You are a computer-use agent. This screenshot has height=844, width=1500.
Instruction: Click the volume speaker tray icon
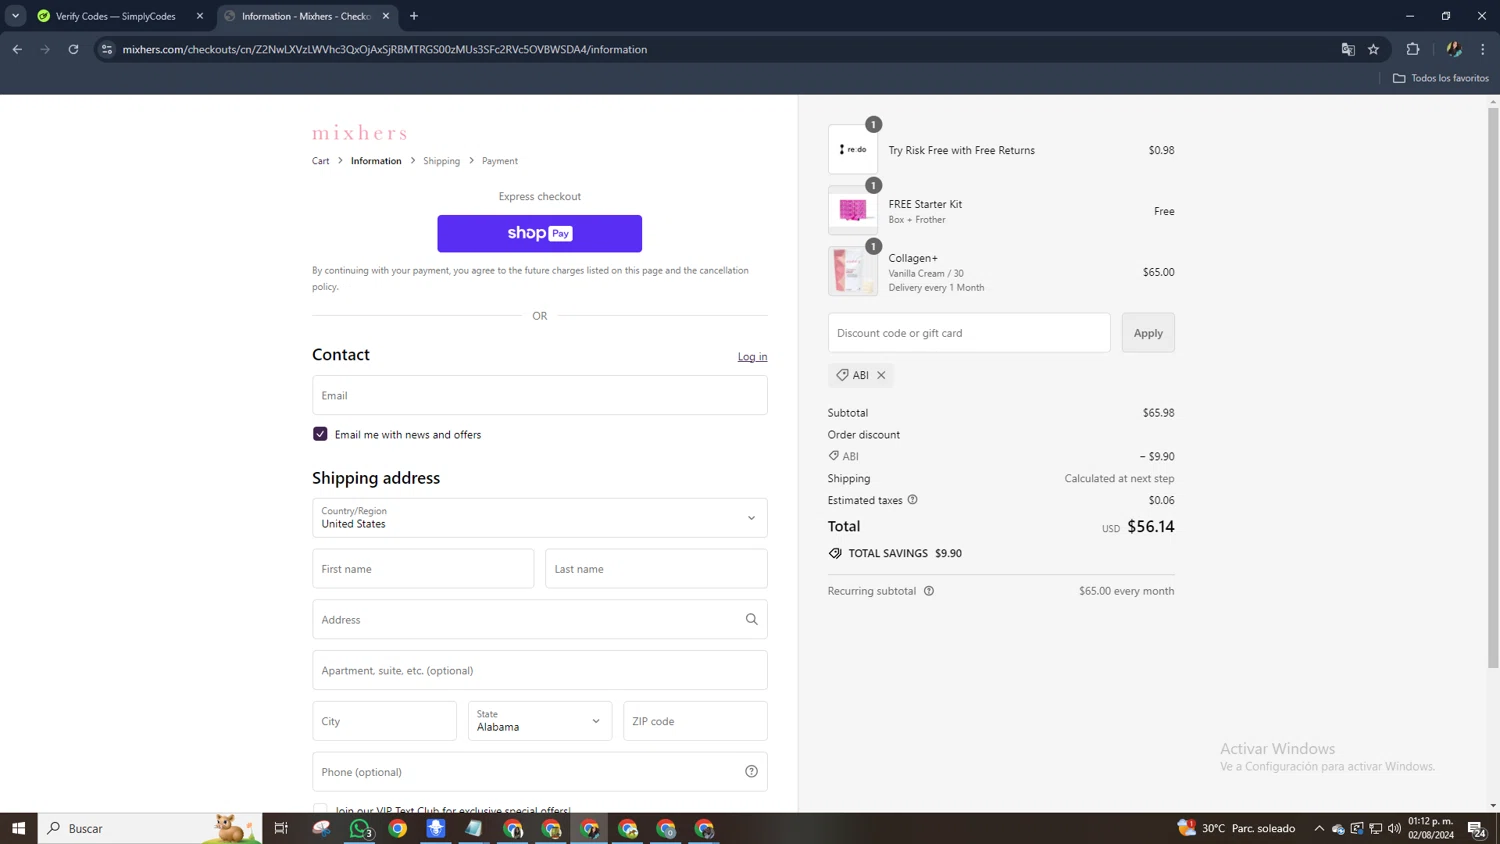click(x=1394, y=828)
